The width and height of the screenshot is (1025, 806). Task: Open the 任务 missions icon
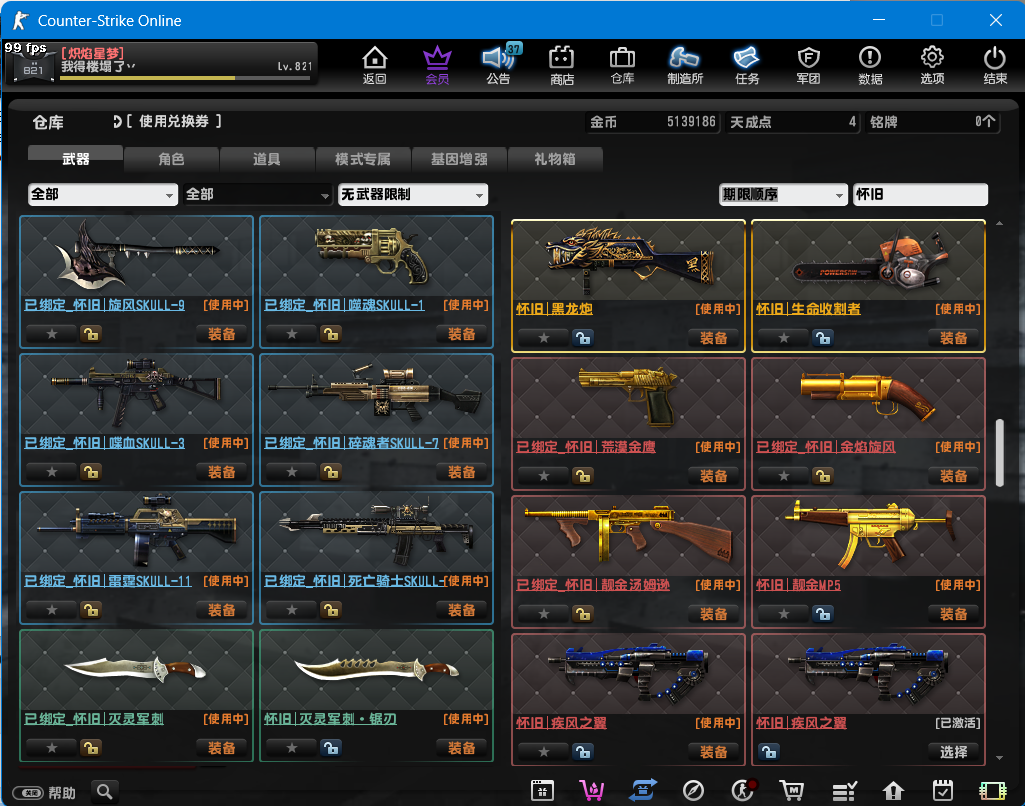[x=747, y=65]
